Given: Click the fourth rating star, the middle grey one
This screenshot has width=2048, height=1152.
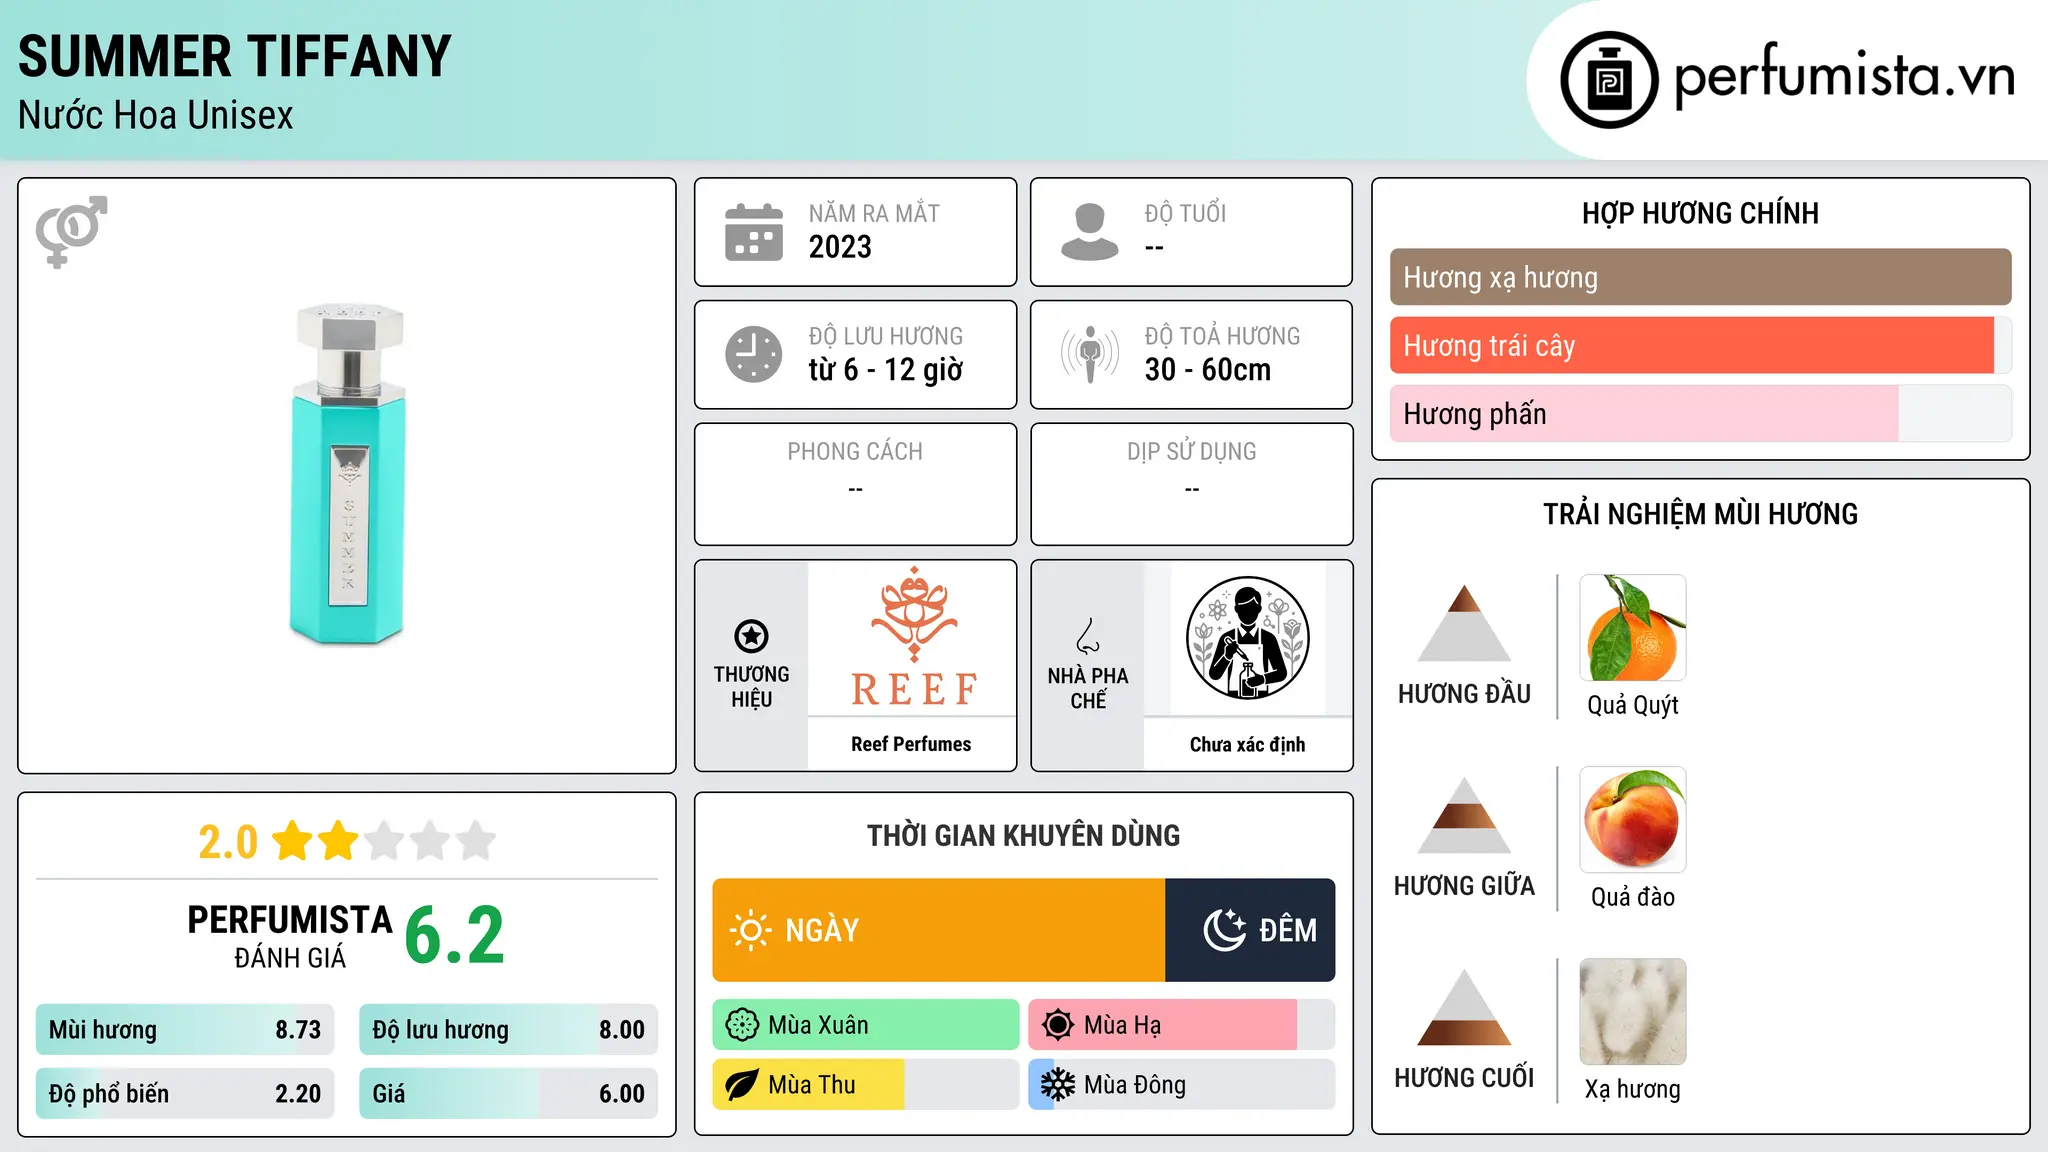Looking at the screenshot, I should (431, 841).
